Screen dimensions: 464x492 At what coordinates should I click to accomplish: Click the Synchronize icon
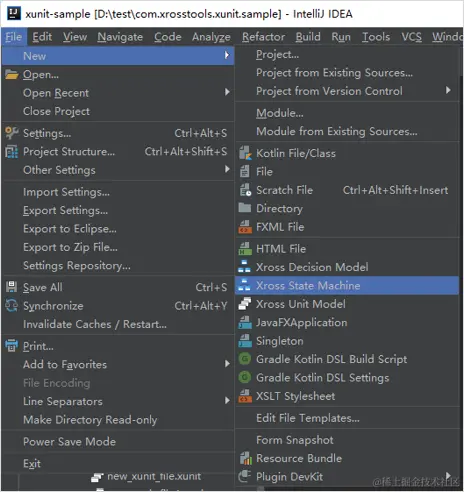click(x=12, y=306)
